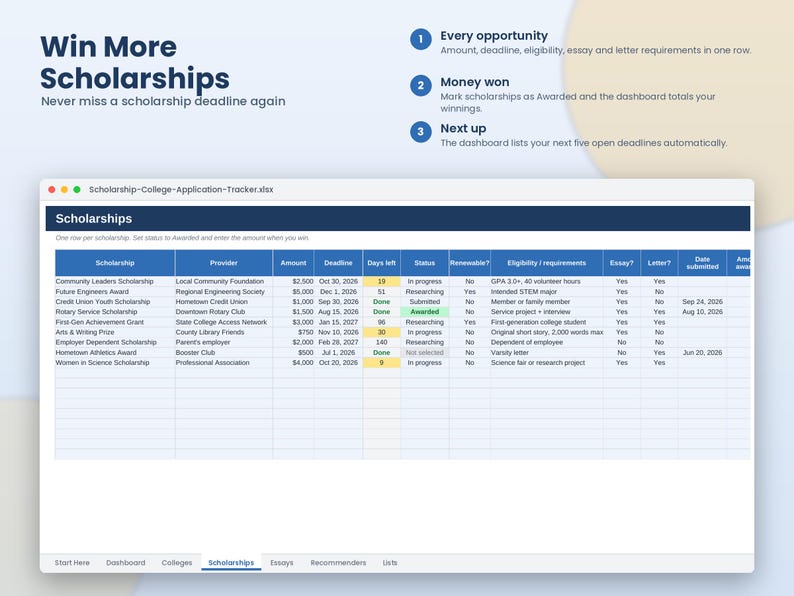Click the Feb 28, 2027 deadline cell
Viewport: 794px width, 596px height.
[338, 342]
